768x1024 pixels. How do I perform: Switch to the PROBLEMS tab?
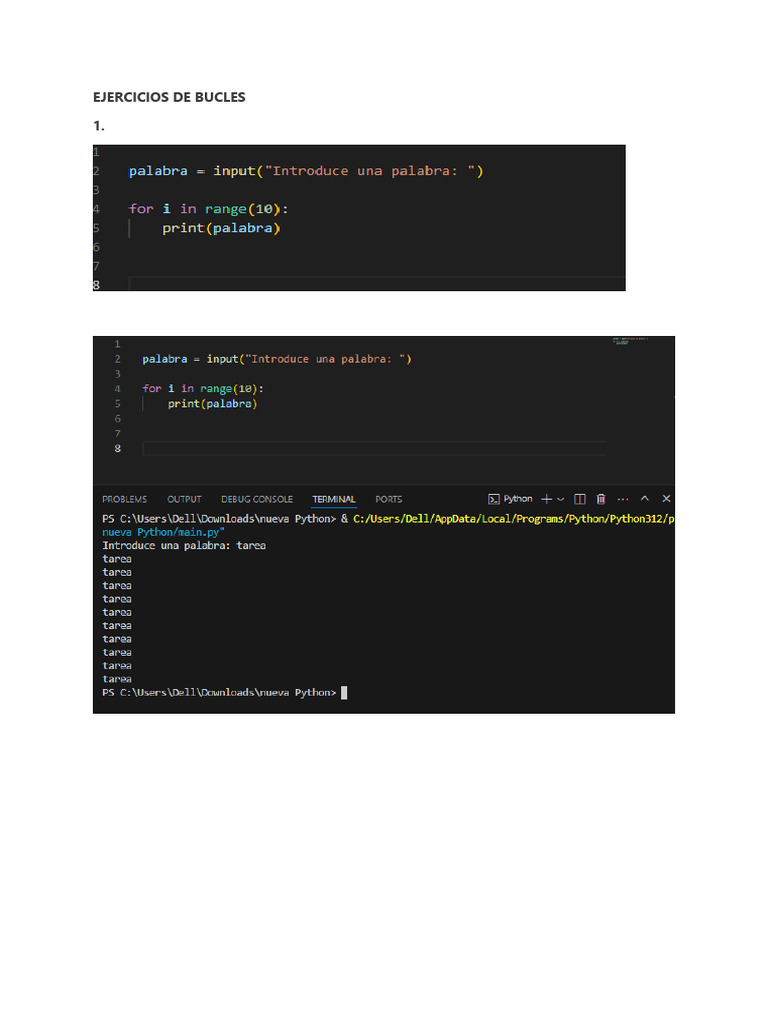tap(124, 499)
